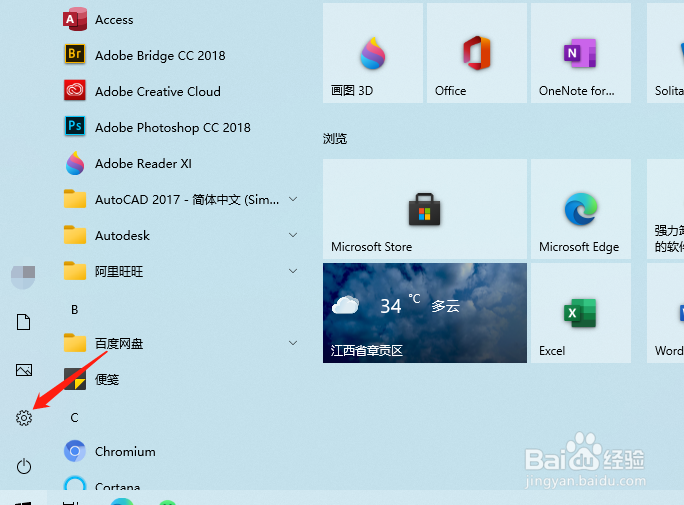The image size is (684, 505).
Task: Open the 阿里旺旺 folder
Action: [103, 271]
